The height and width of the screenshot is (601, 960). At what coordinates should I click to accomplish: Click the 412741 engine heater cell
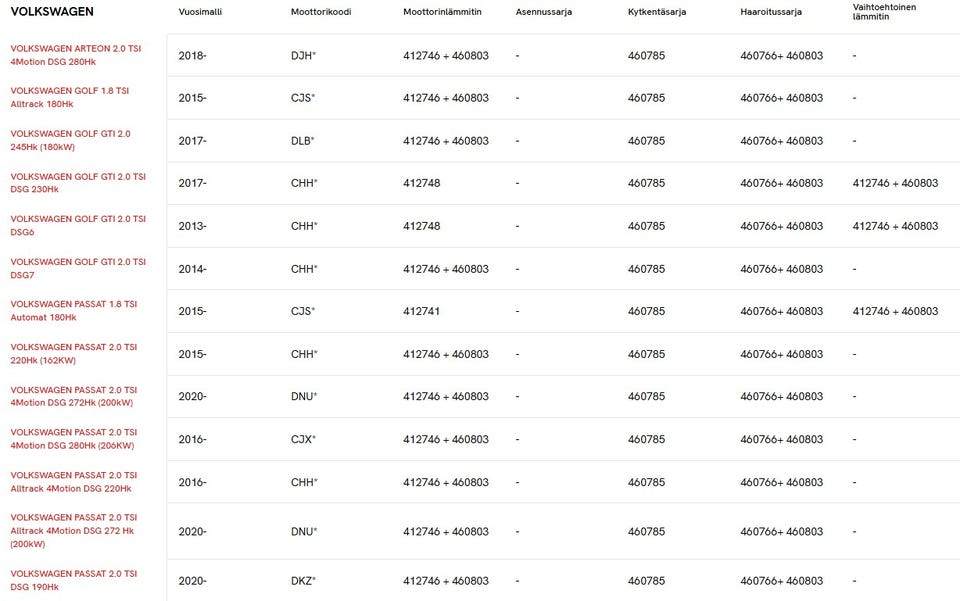click(421, 311)
